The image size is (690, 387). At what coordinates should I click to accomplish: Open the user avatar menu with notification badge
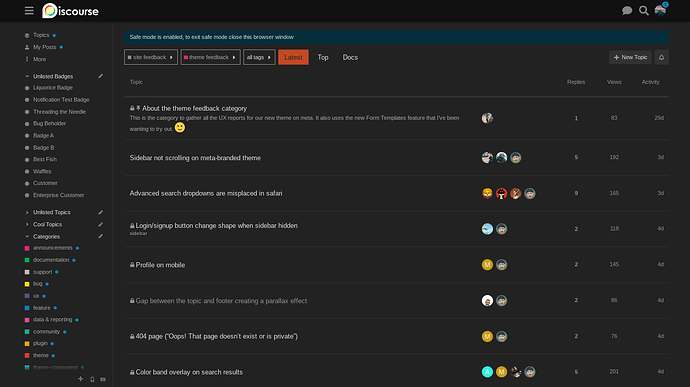click(x=661, y=10)
